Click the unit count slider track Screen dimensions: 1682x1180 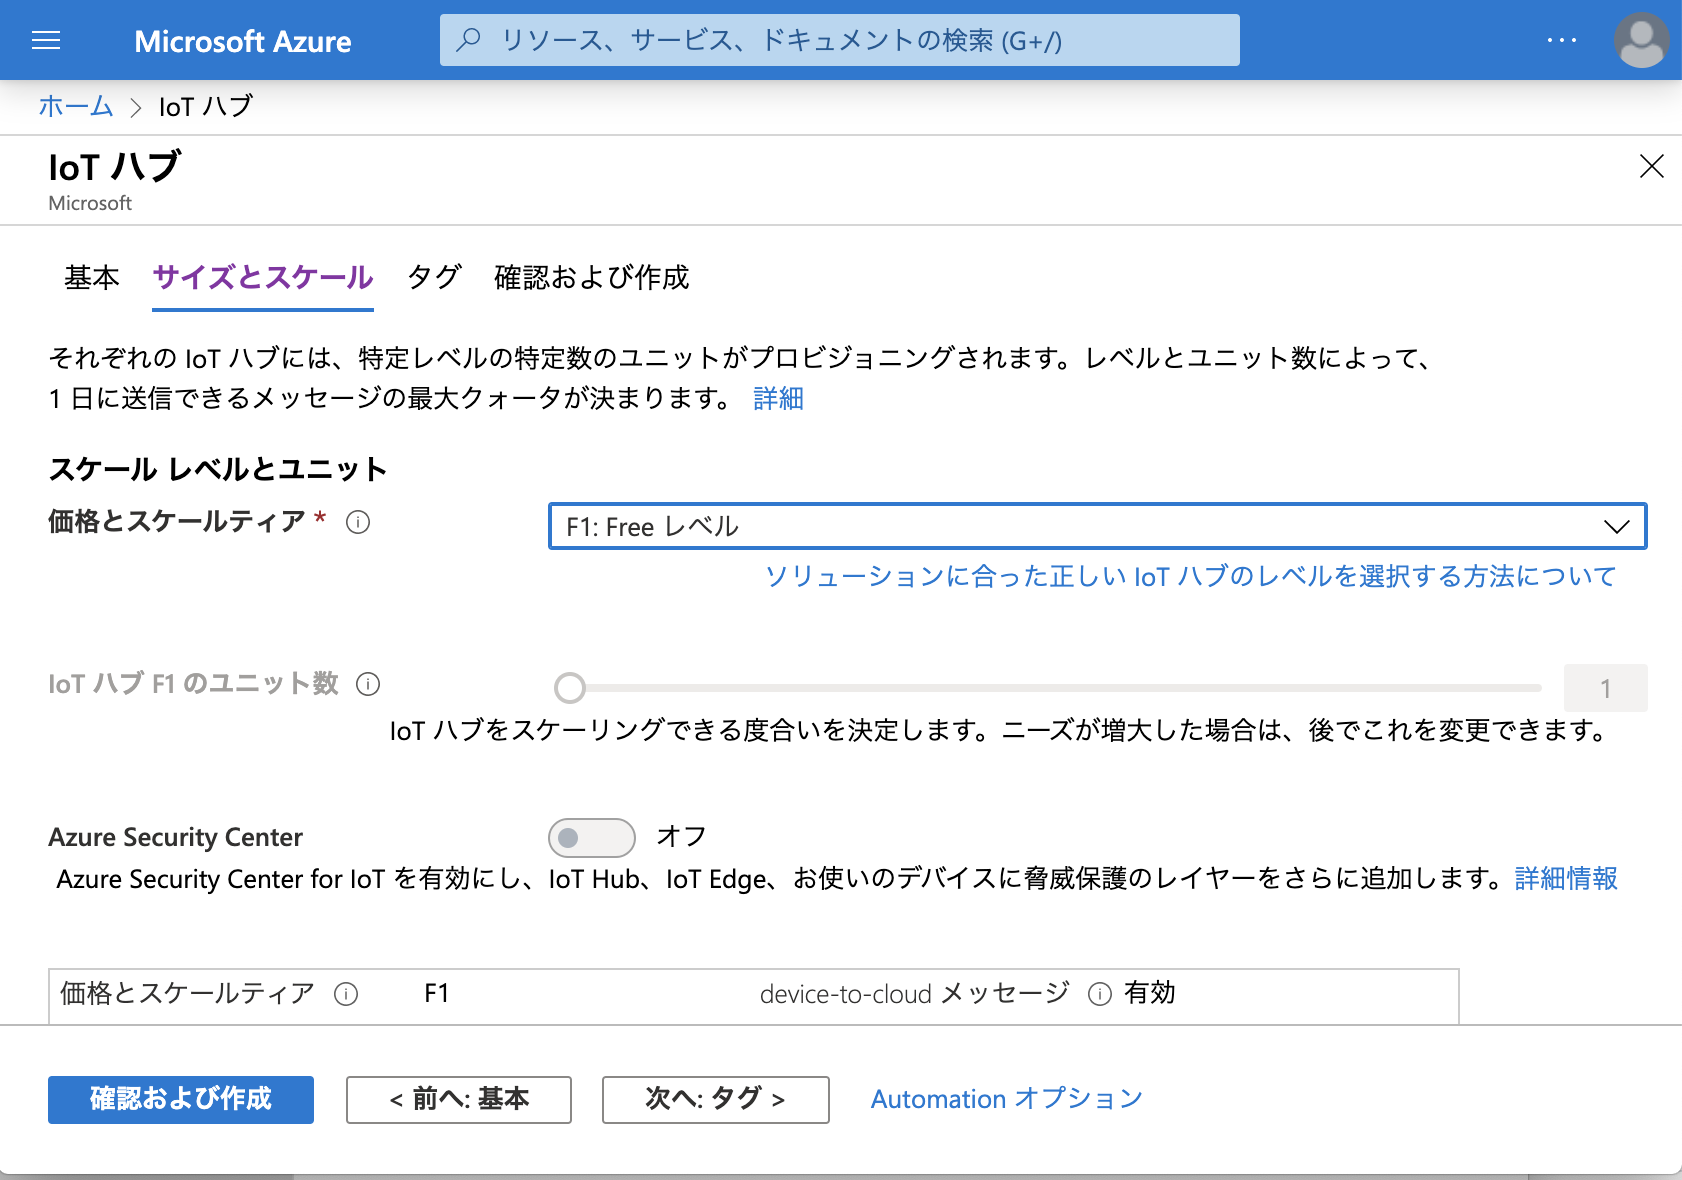coord(1050,688)
